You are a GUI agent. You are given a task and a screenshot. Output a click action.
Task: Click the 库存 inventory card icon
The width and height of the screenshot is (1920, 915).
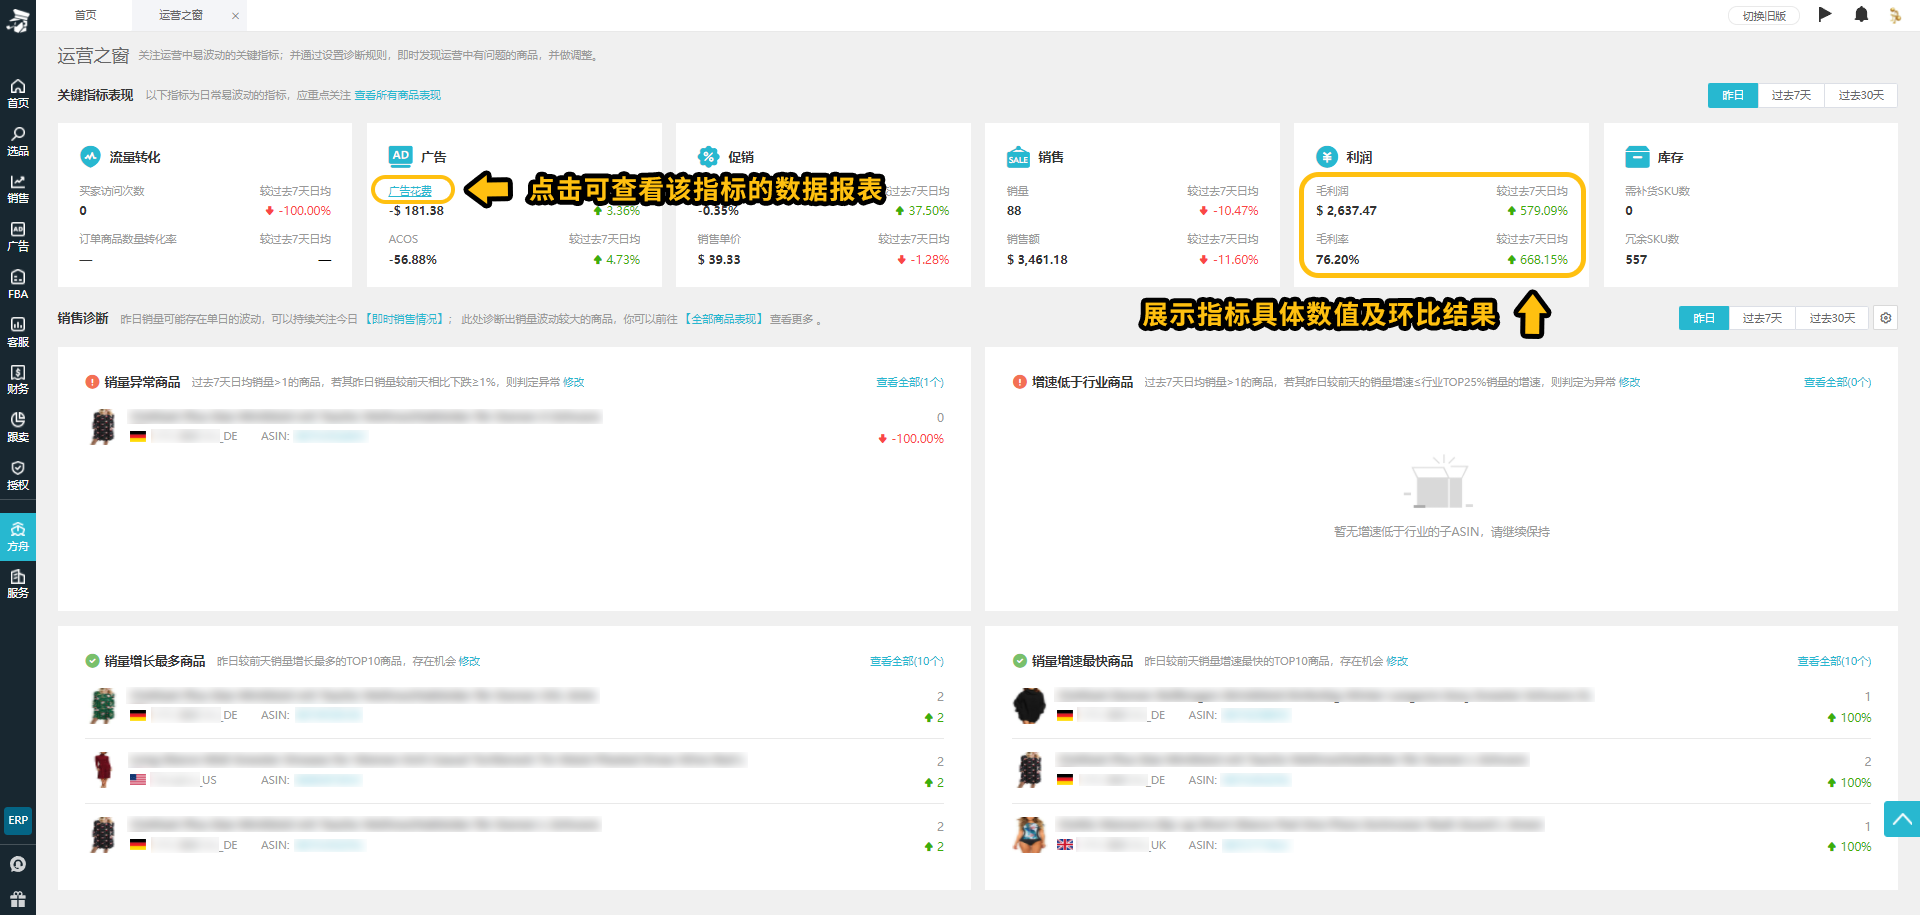(1637, 156)
